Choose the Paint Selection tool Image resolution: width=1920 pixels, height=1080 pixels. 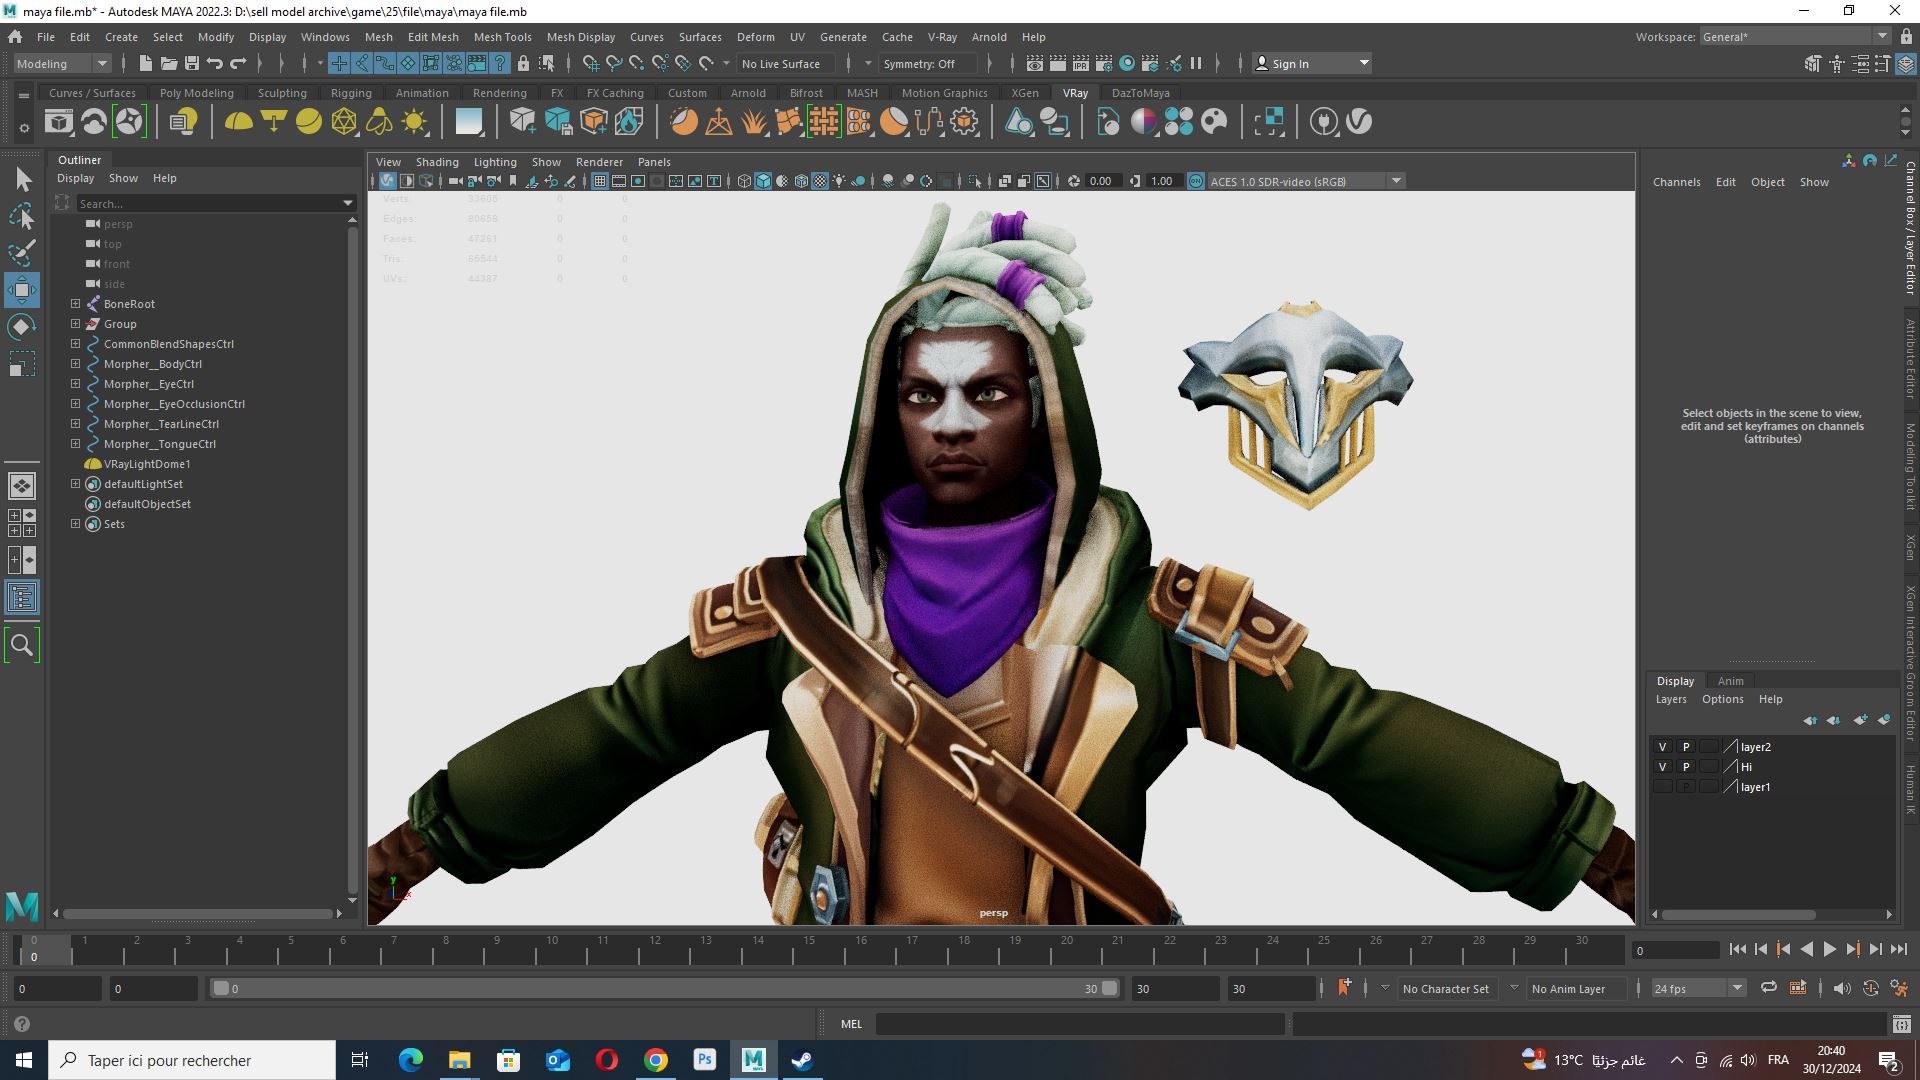click(x=22, y=252)
